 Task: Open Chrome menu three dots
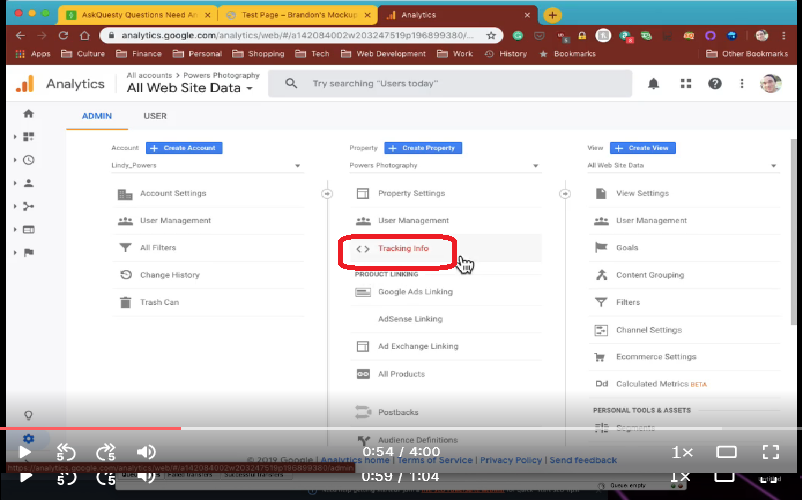coord(784,35)
